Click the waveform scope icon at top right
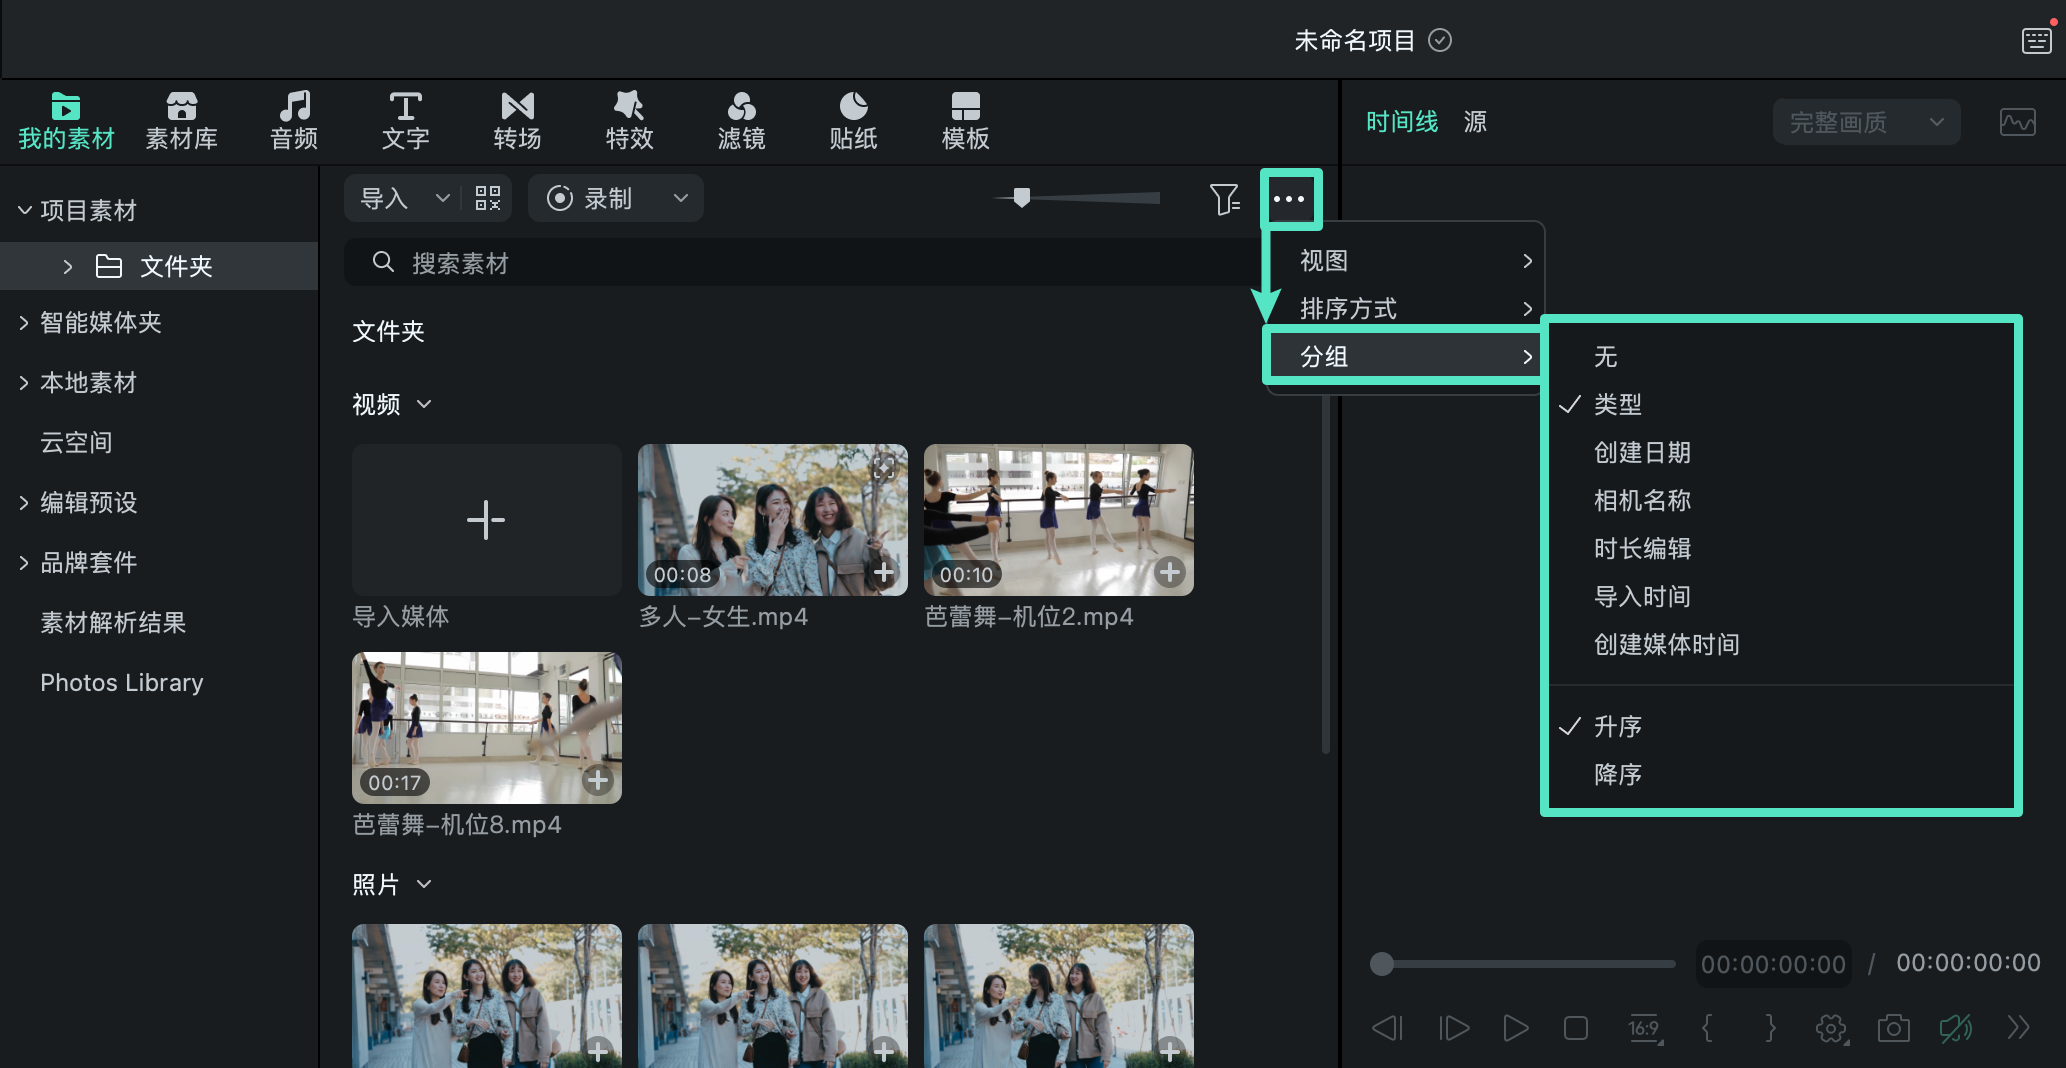 pos(2017,122)
